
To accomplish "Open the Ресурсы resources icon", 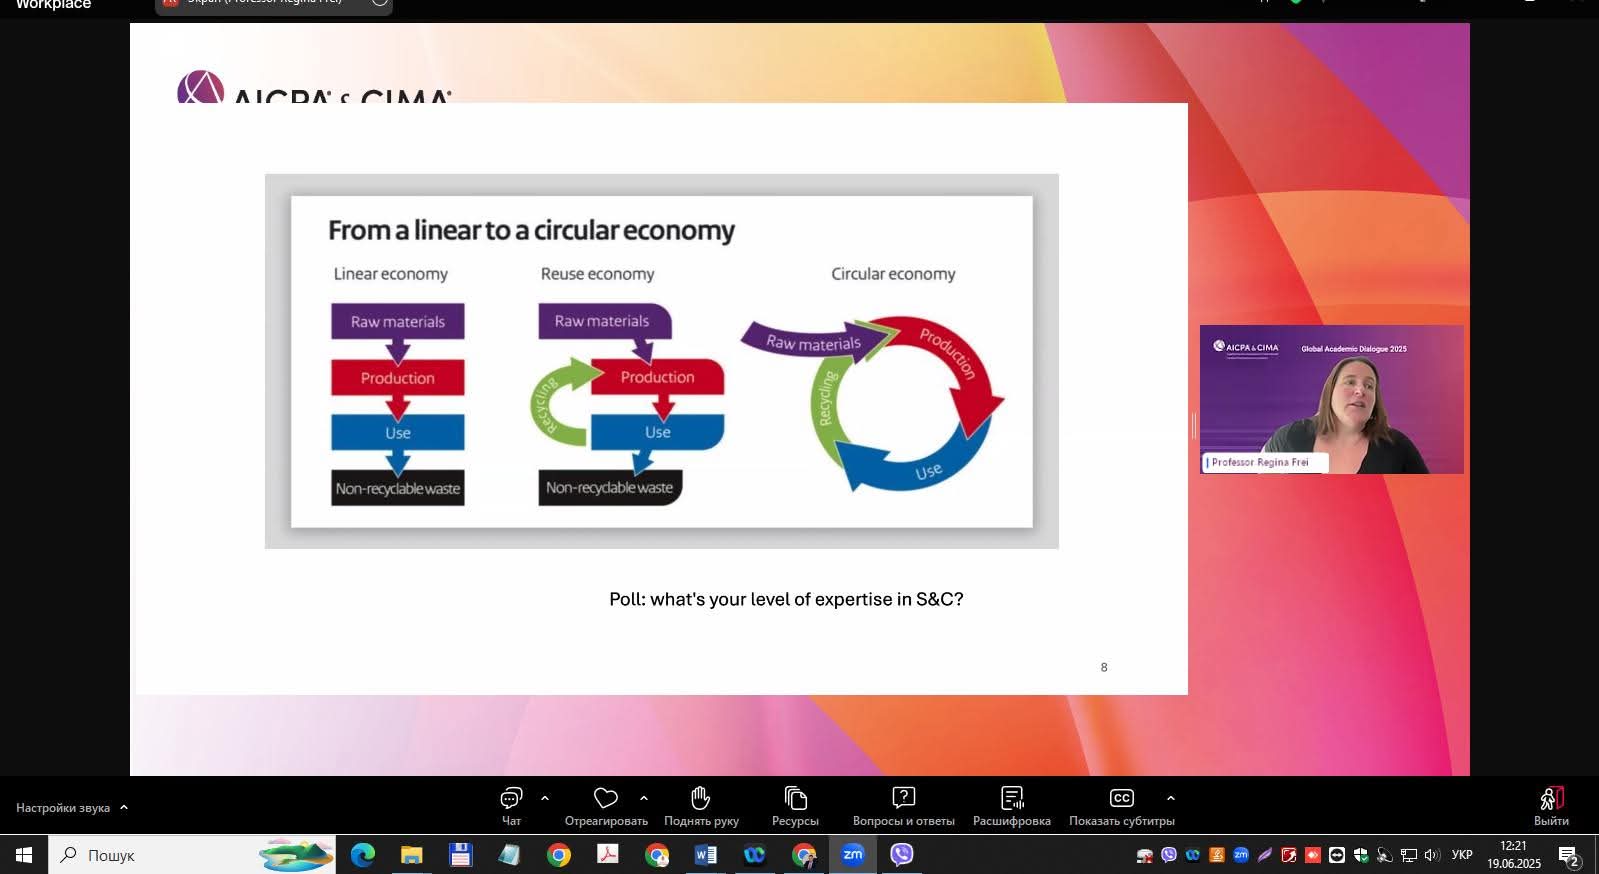I will (x=795, y=799).
